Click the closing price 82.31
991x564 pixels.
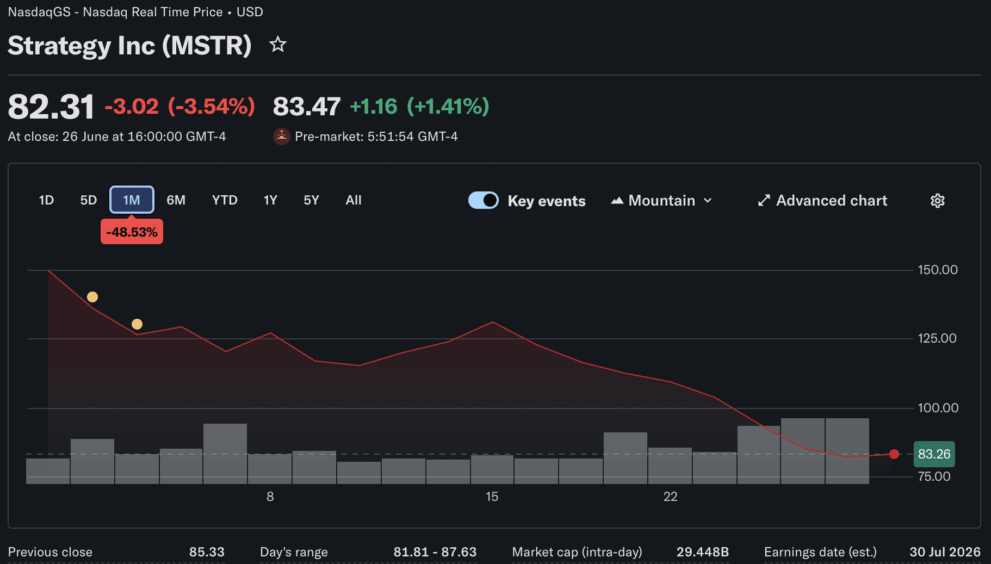[x=51, y=106]
